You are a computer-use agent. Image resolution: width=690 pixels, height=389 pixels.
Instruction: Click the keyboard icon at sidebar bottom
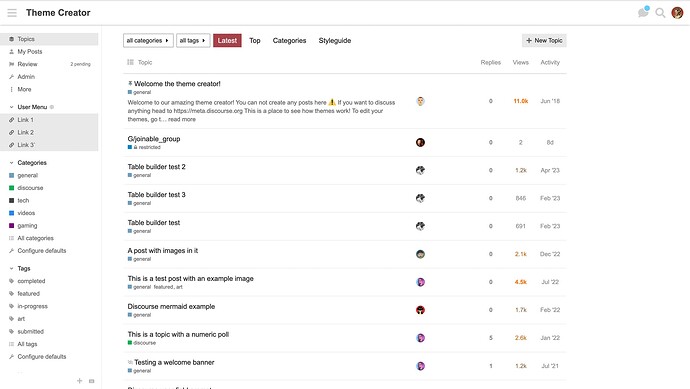(92, 381)
